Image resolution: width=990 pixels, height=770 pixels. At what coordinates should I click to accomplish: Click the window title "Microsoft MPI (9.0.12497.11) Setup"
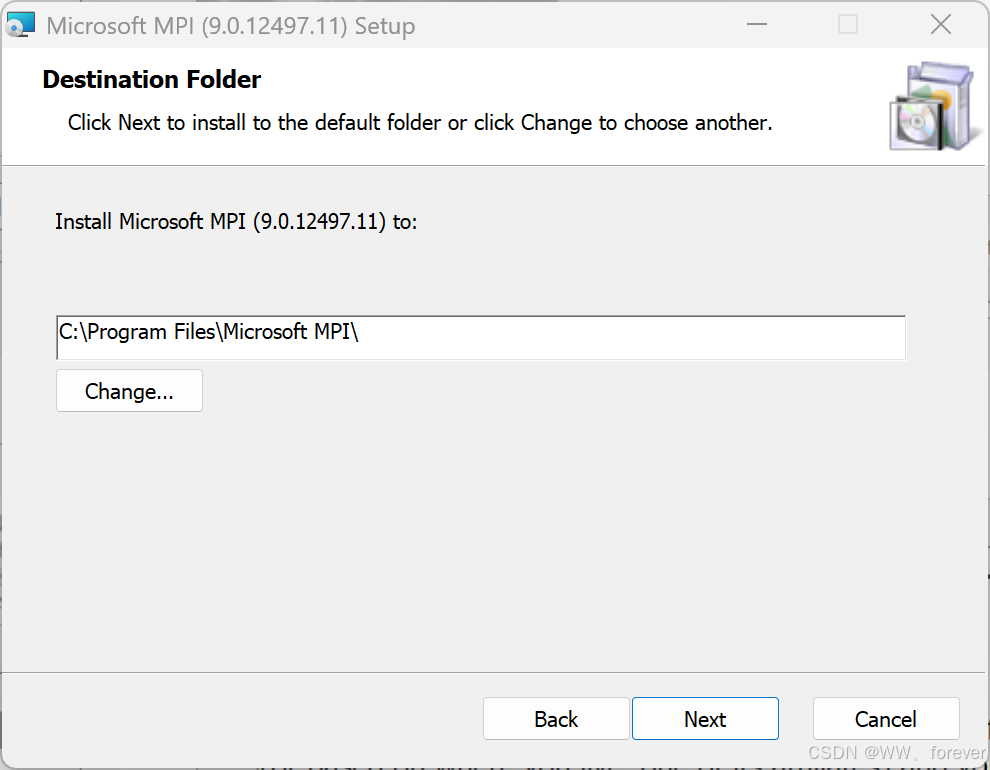[231, 26]
